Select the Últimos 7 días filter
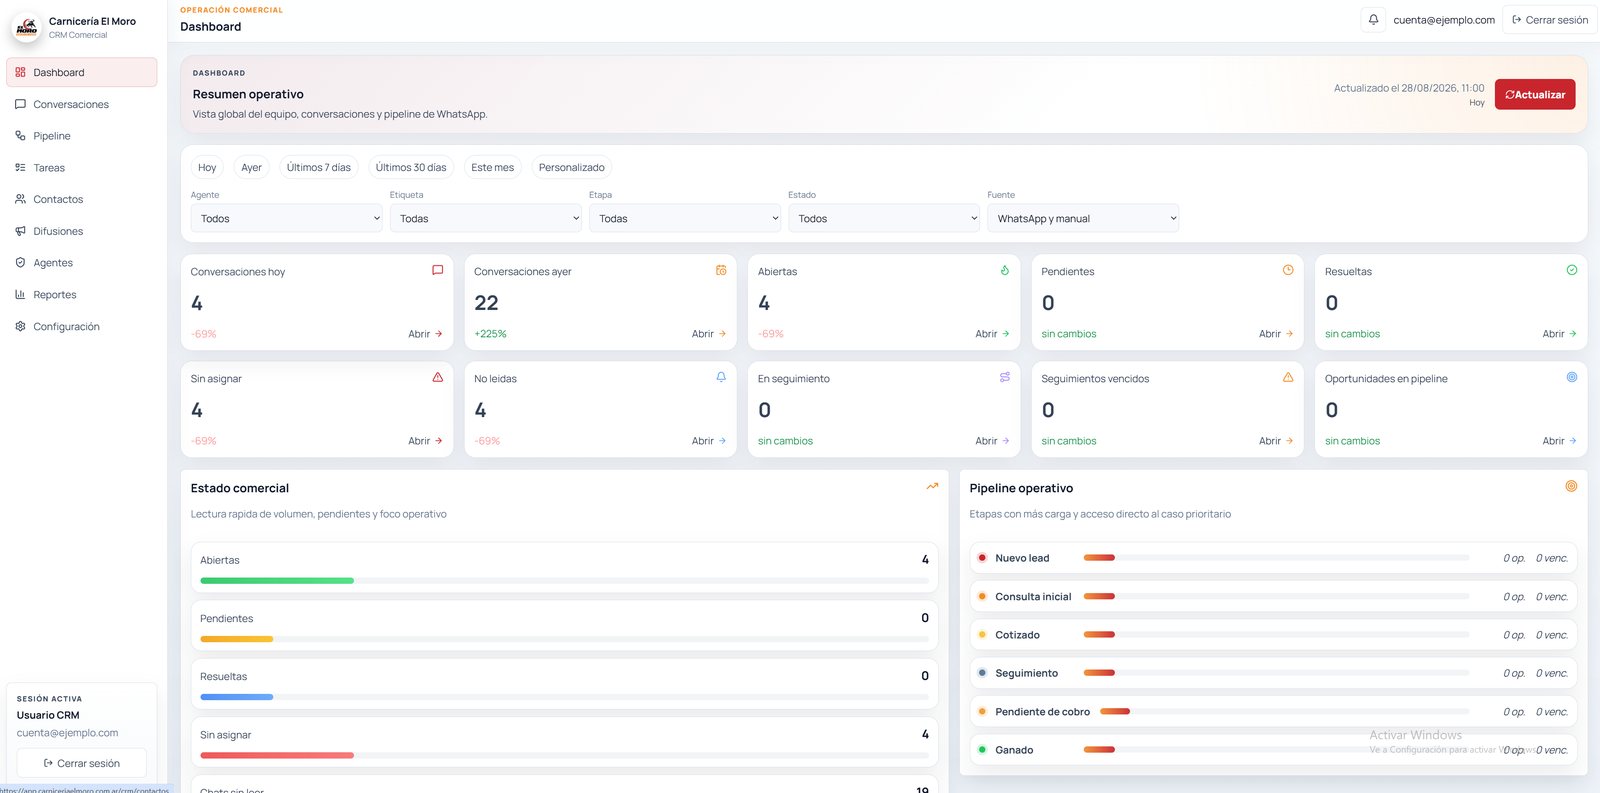The height and width of the screenshot is (793, 1600). [319, 167]
